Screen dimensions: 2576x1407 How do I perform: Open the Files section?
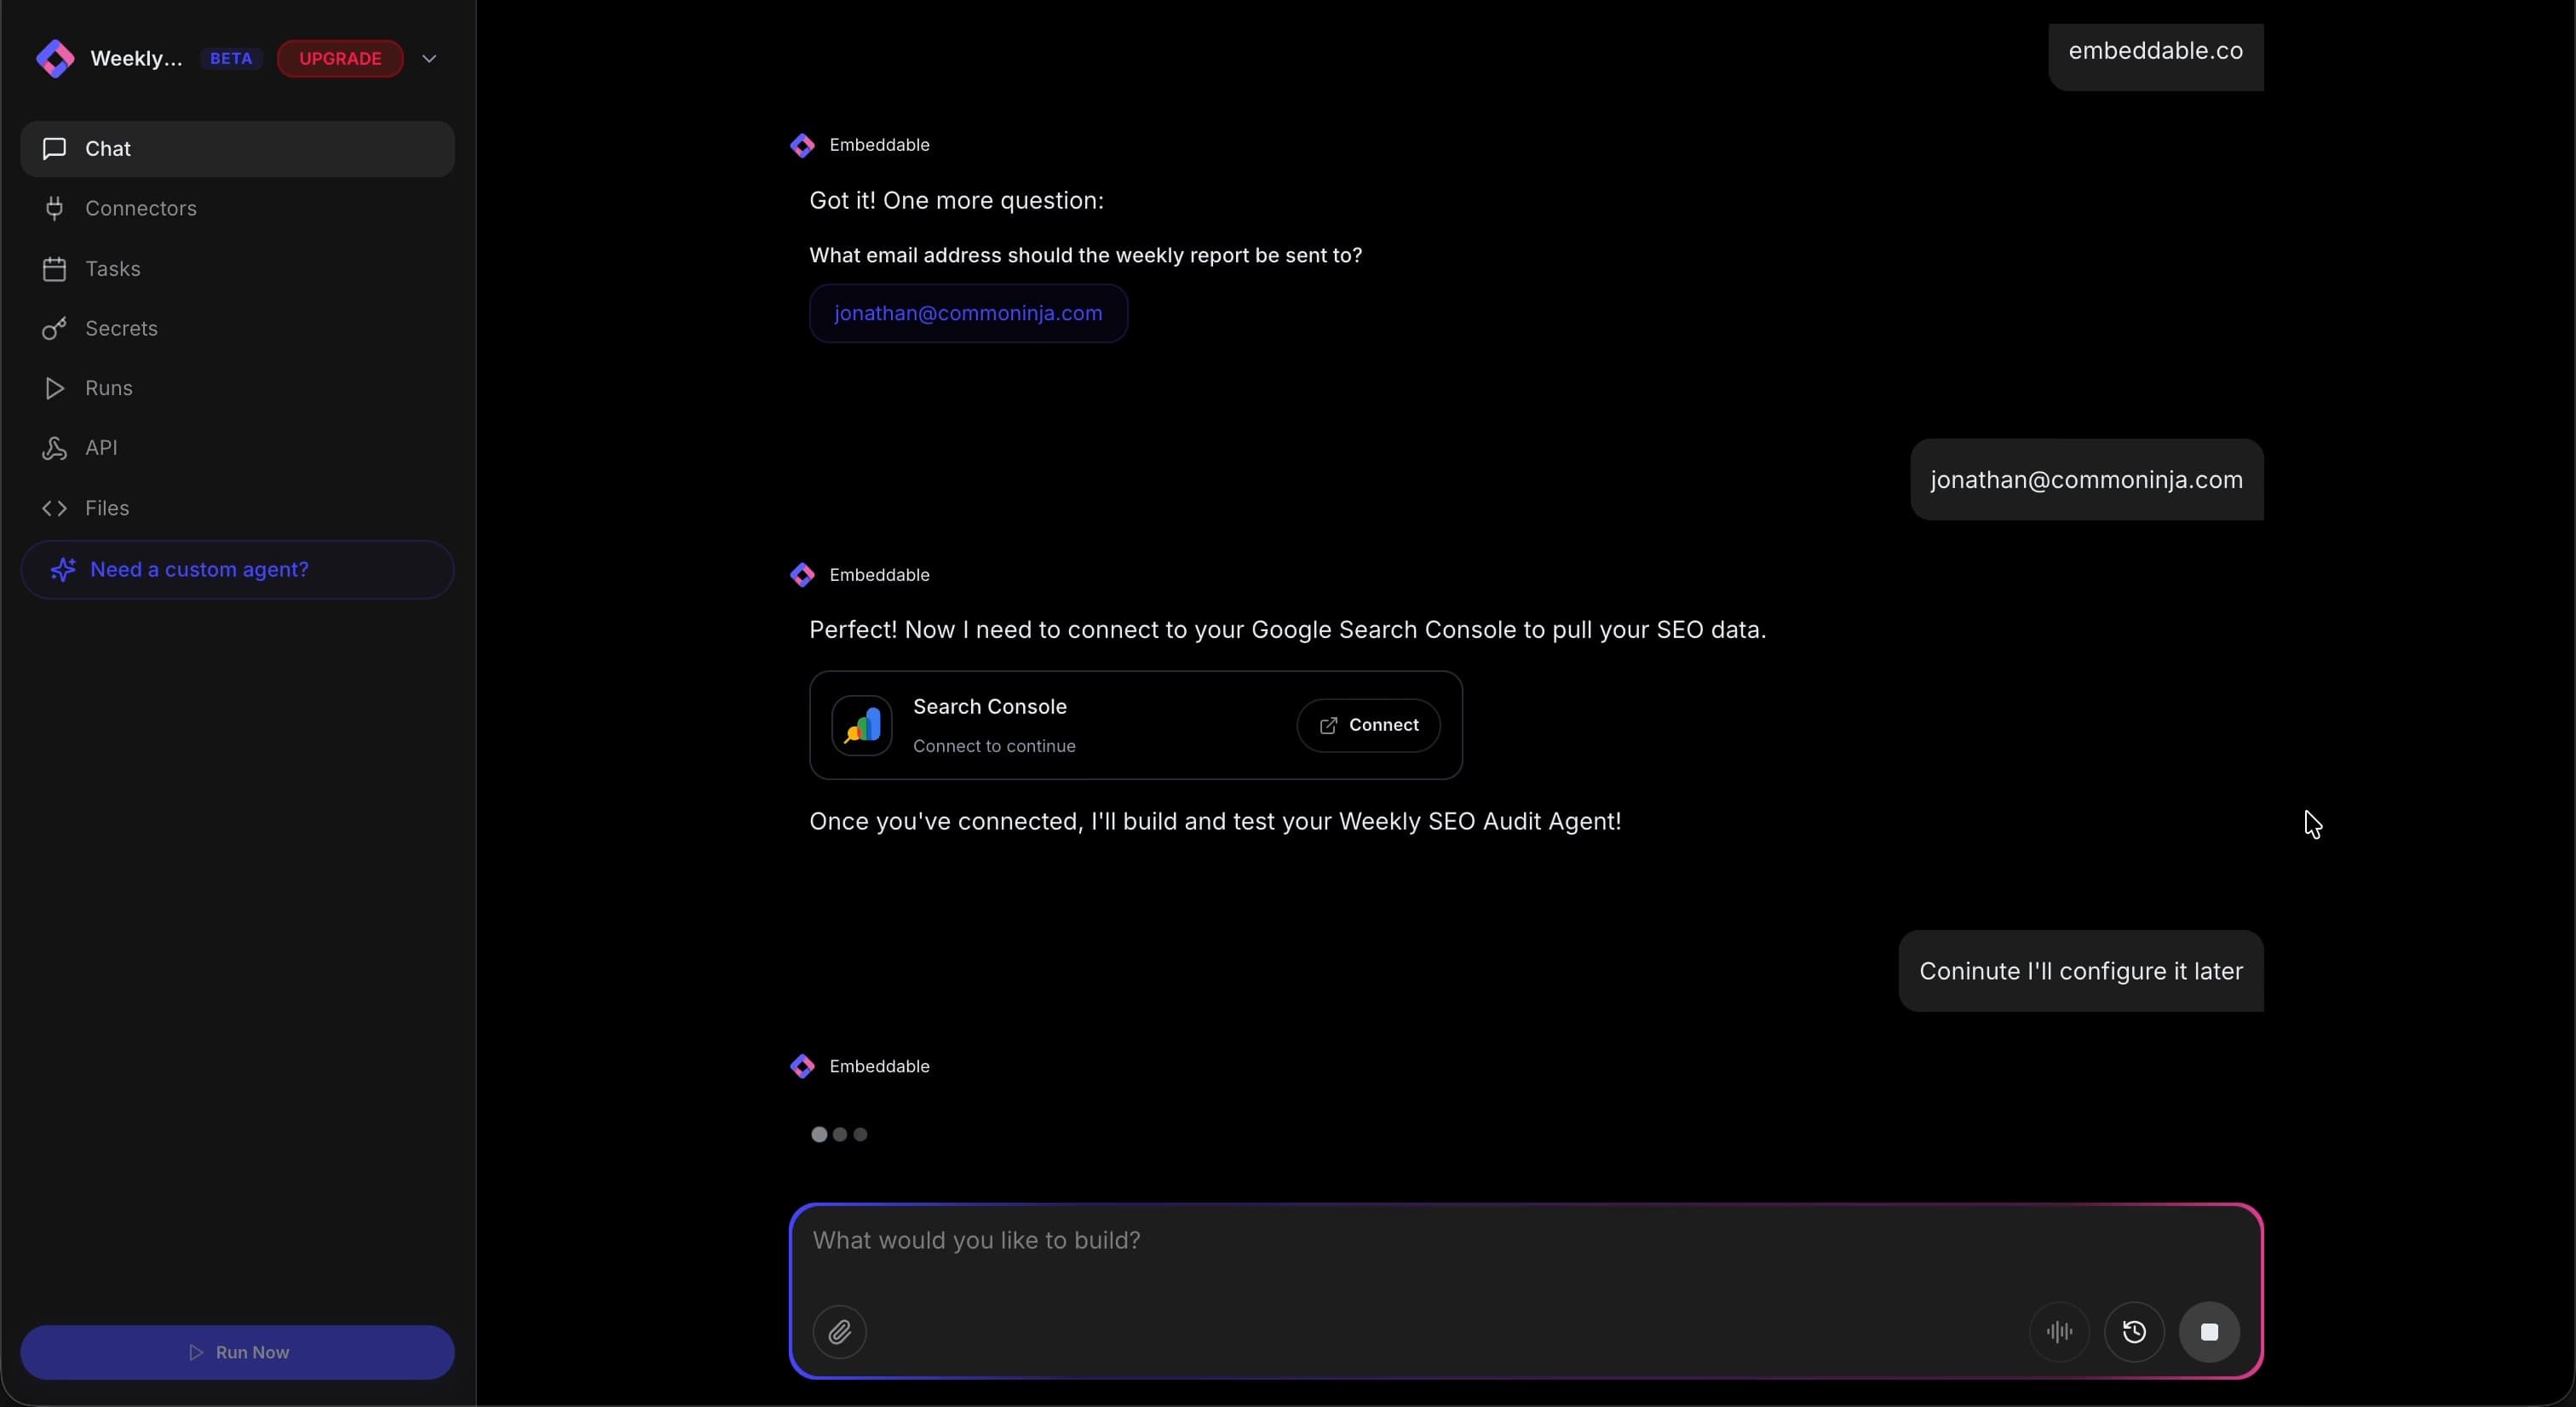pyautogui.click(x=106, y=508)
